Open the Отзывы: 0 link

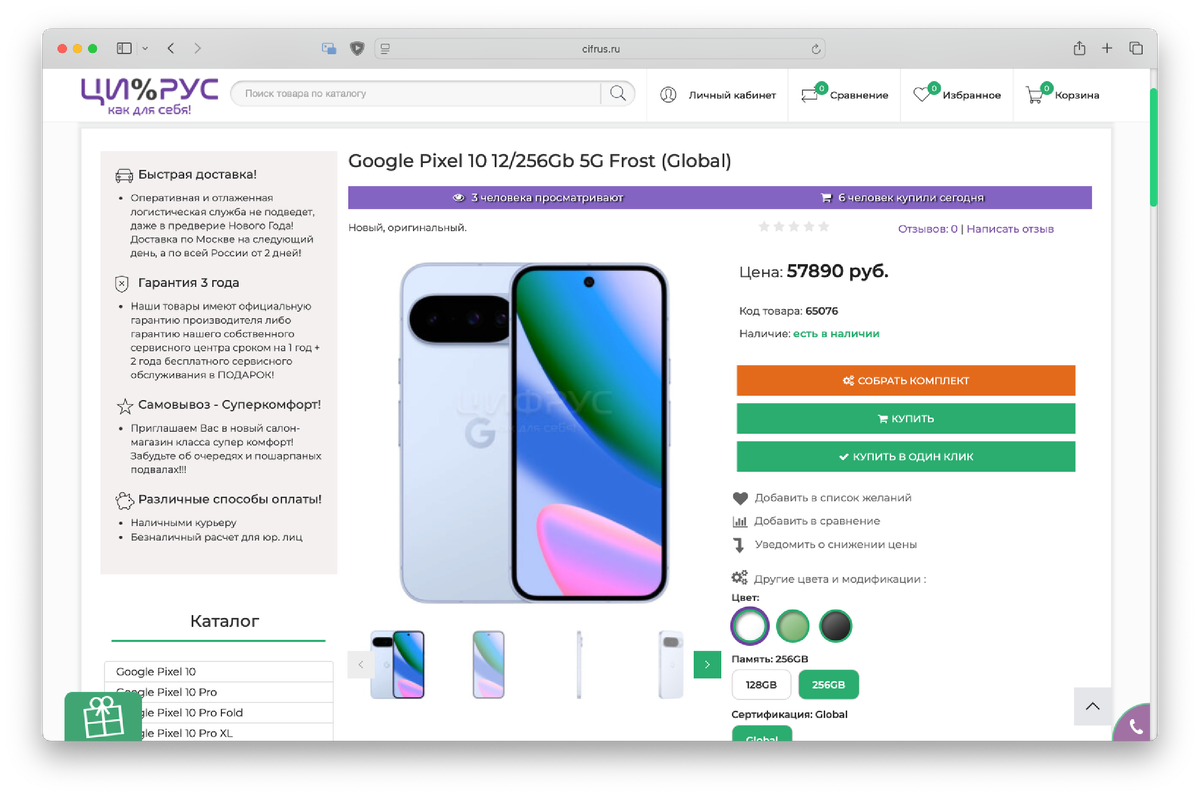click(x=928, y=229)
